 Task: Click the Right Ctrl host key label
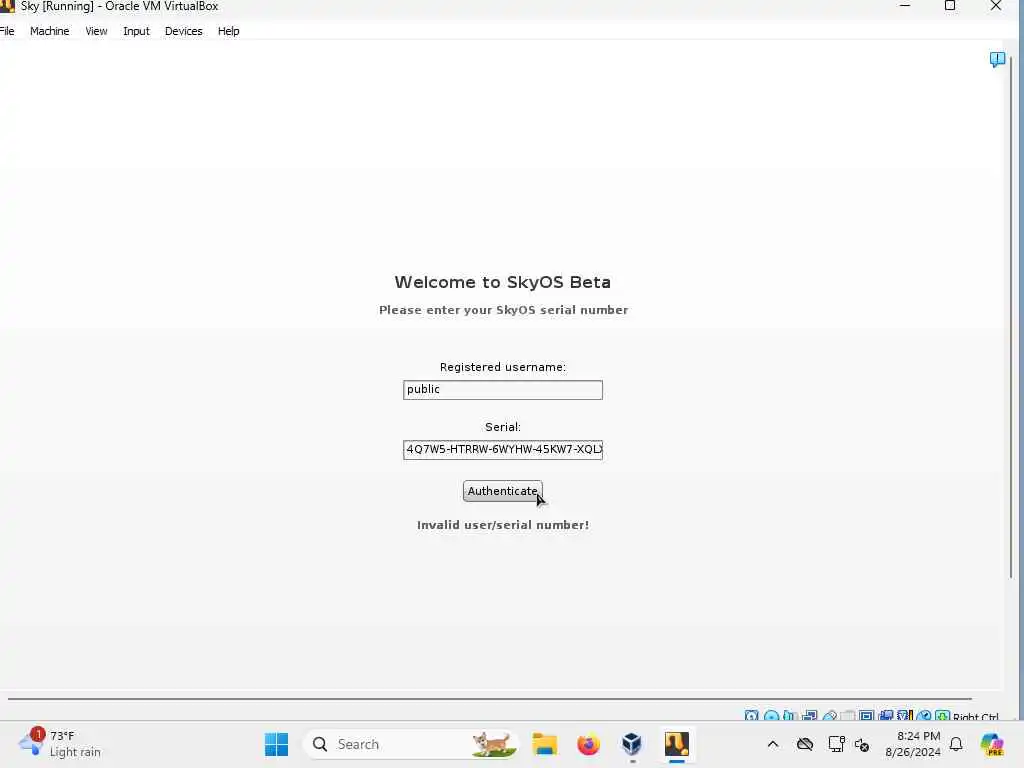coord(976,717)
